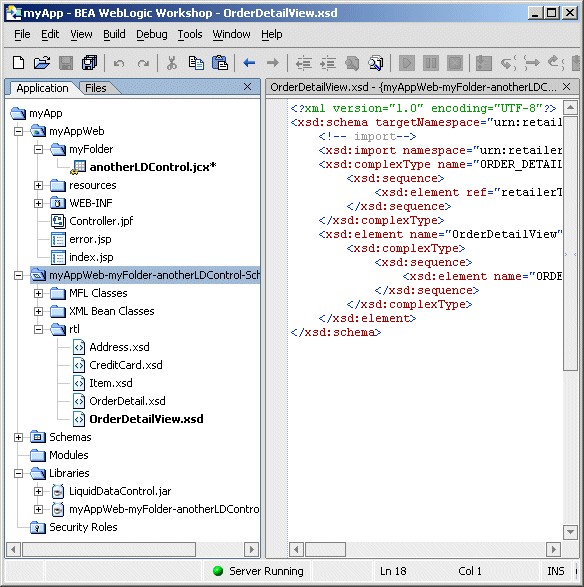This screenshot has width=584, height=587.
Task: Open the Window menu
Action: pos(231,34)
